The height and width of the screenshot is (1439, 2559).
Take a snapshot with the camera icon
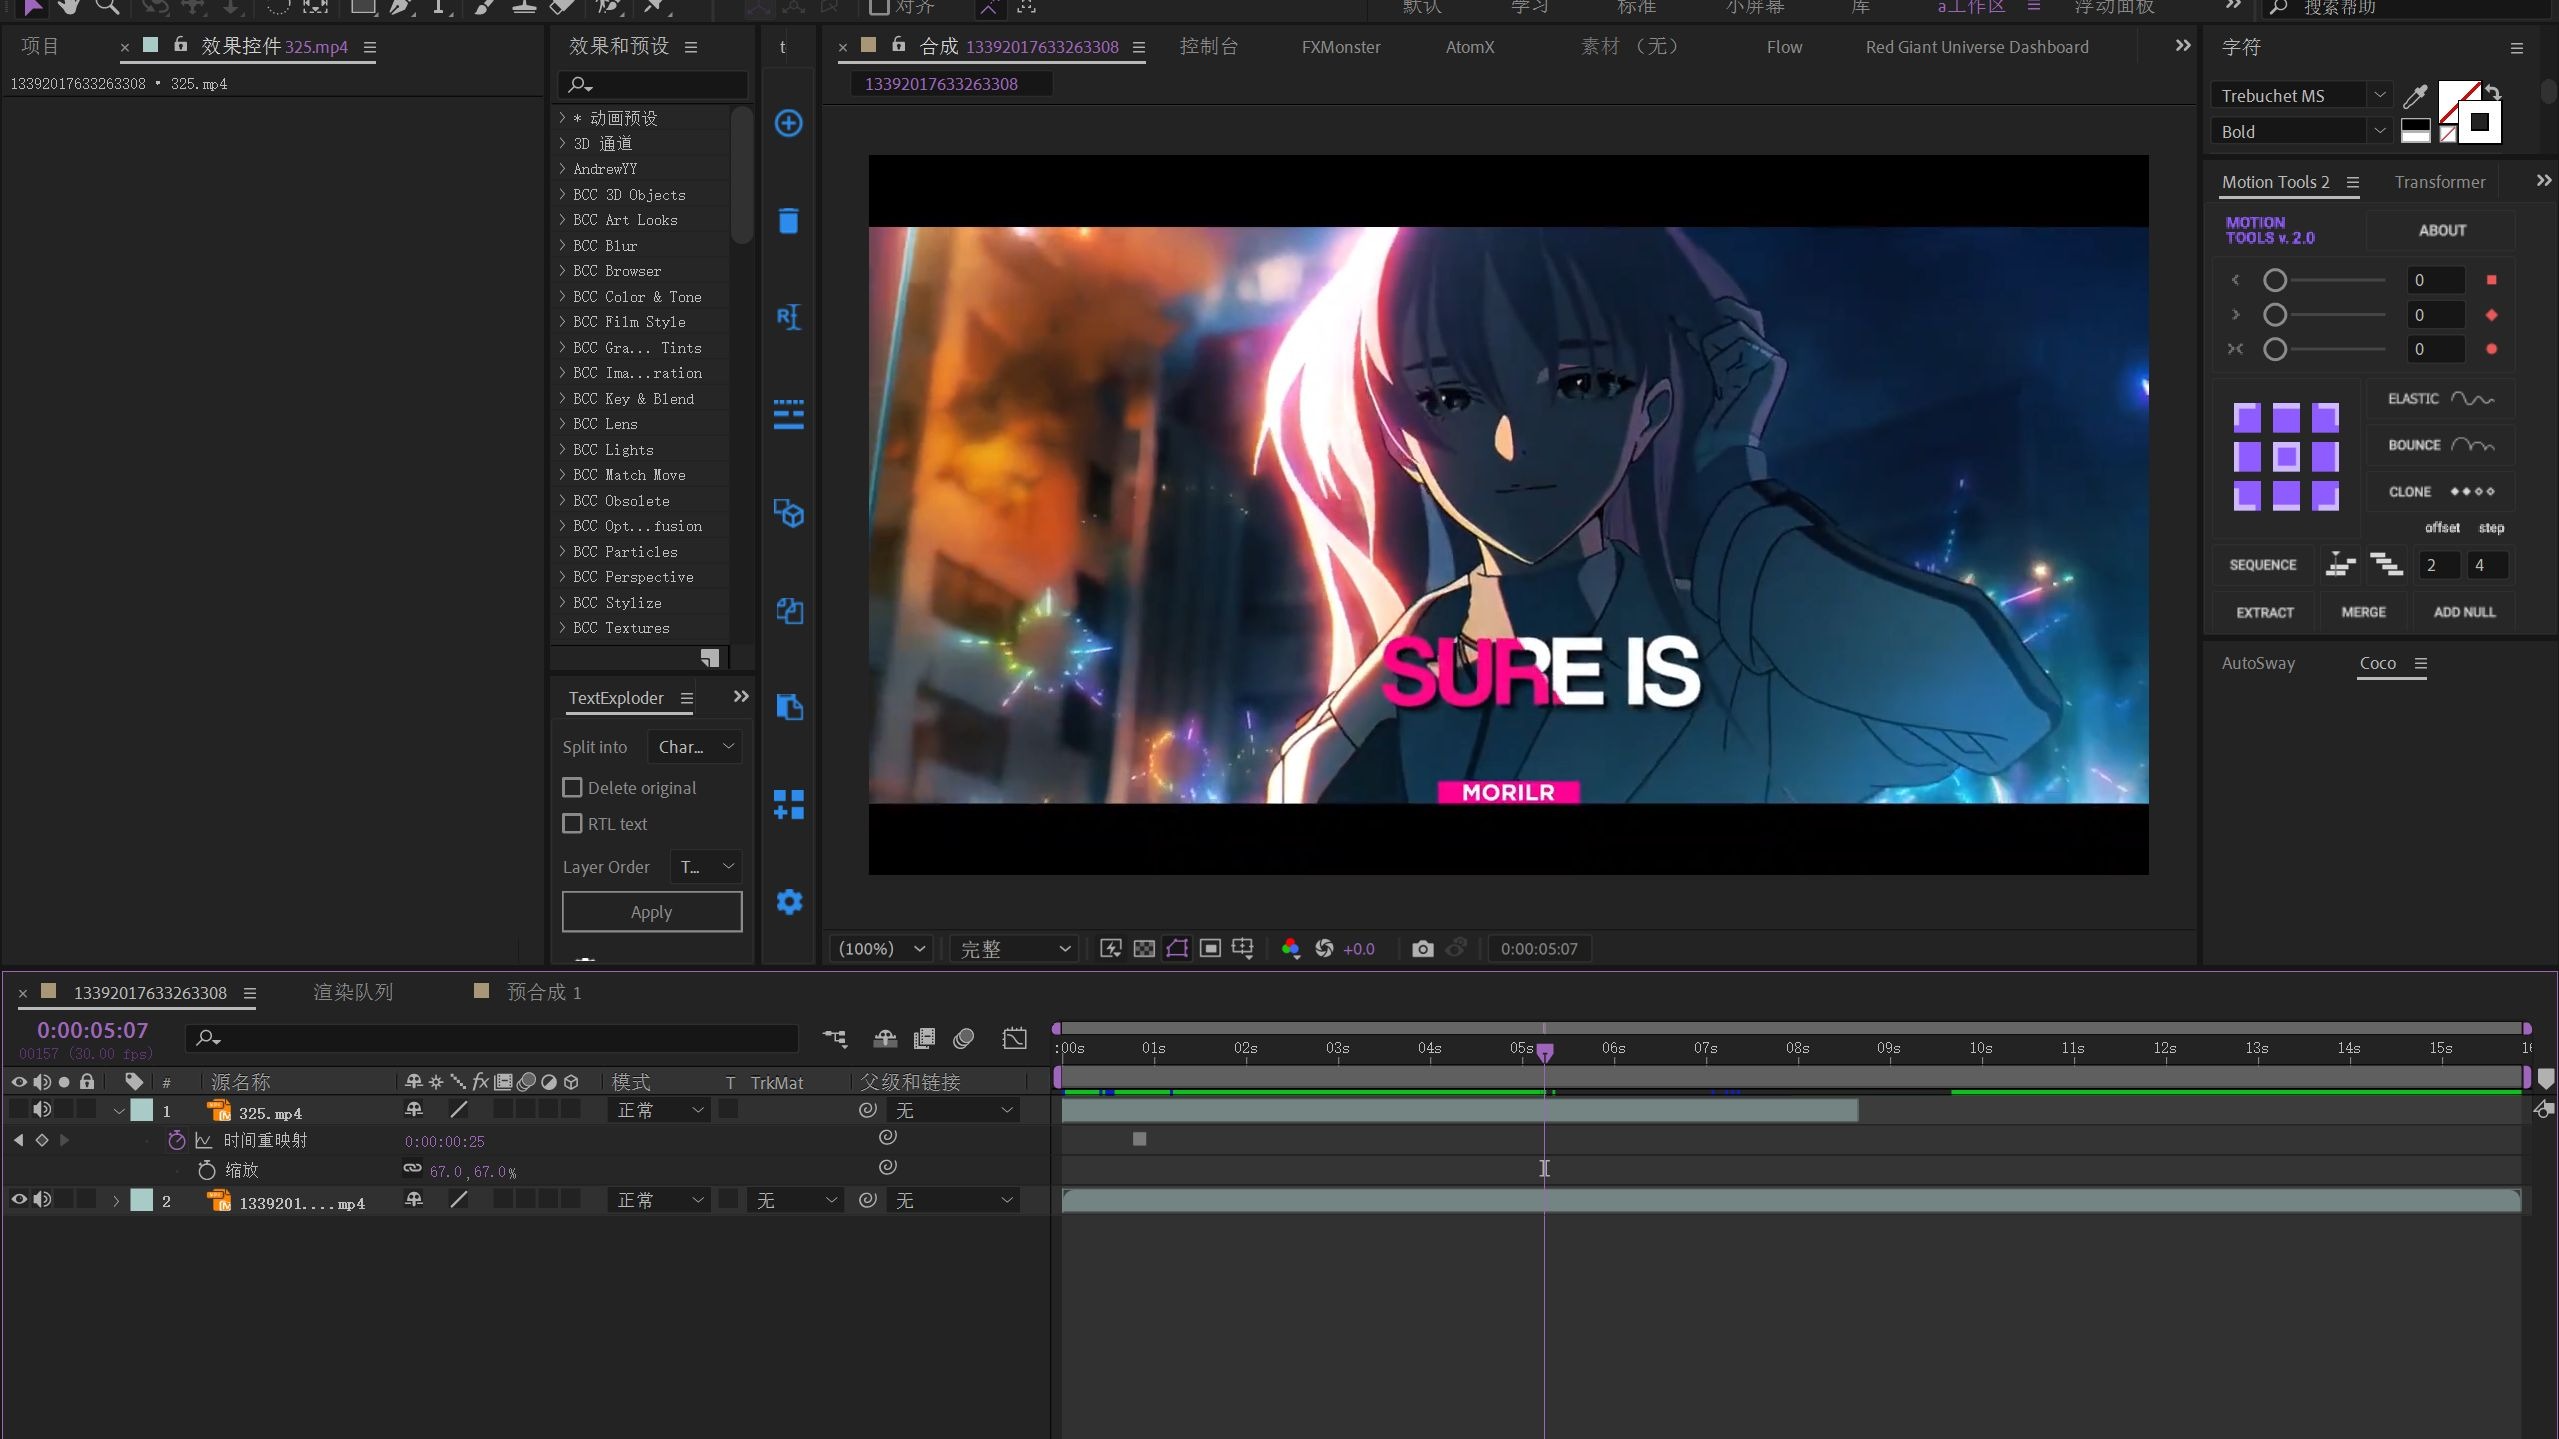[1422, 948]
